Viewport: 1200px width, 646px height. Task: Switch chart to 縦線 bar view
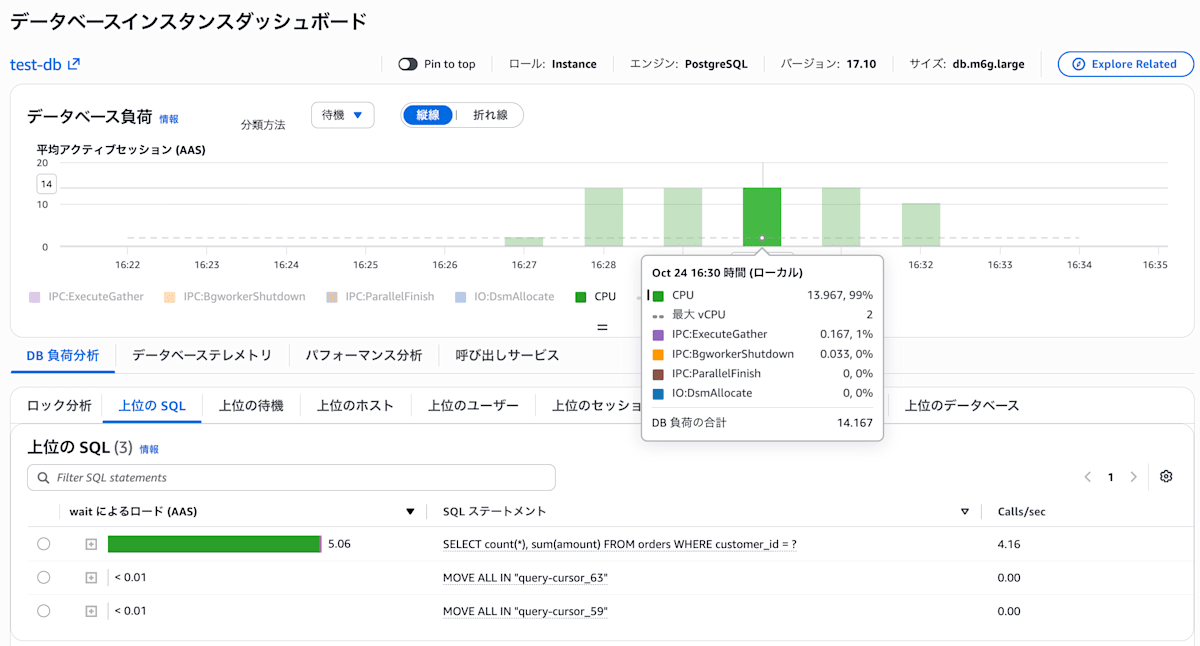point(428,115)
